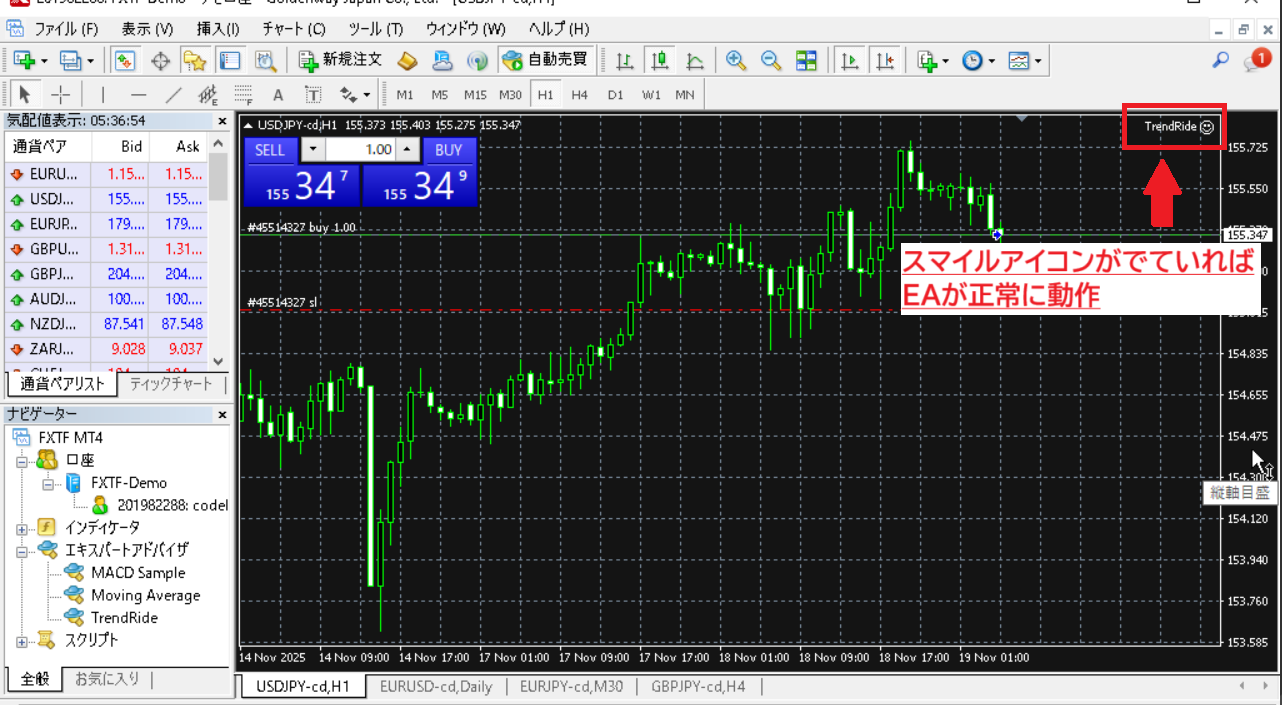Select the text label 'A' drawing tool

tap(278, 95)
